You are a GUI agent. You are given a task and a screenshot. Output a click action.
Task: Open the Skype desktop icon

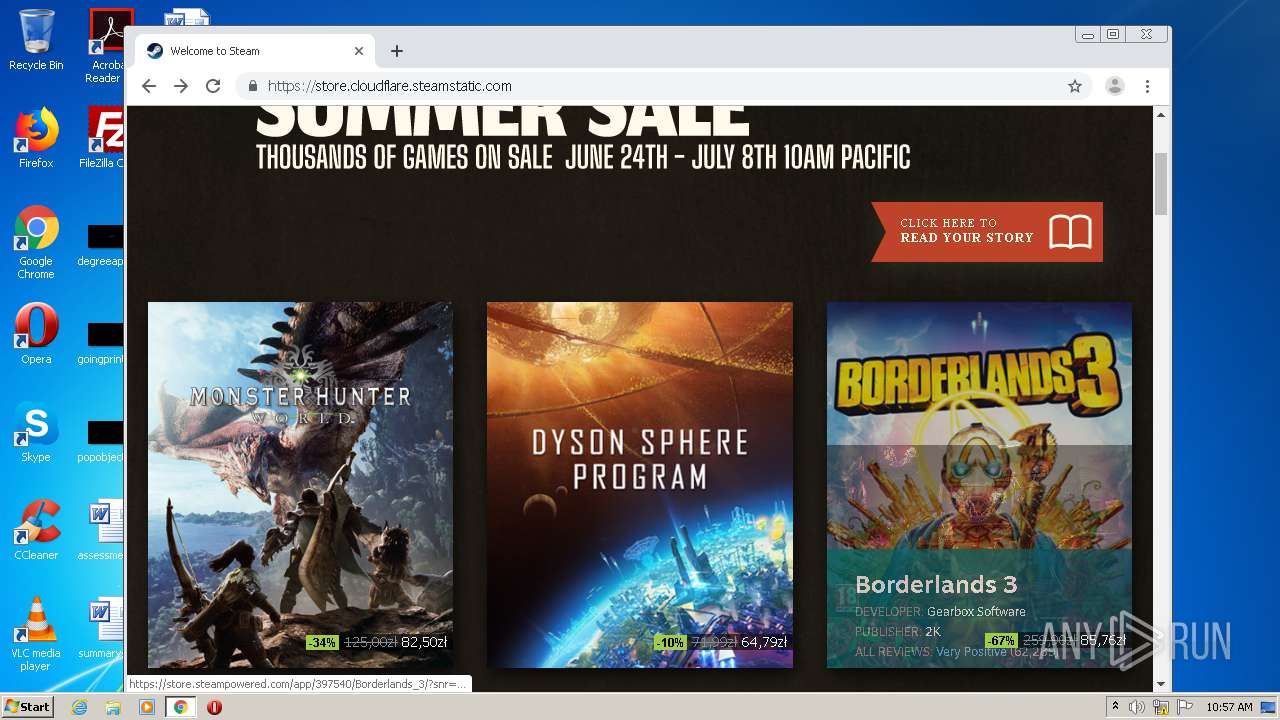(x=36, y=432)
